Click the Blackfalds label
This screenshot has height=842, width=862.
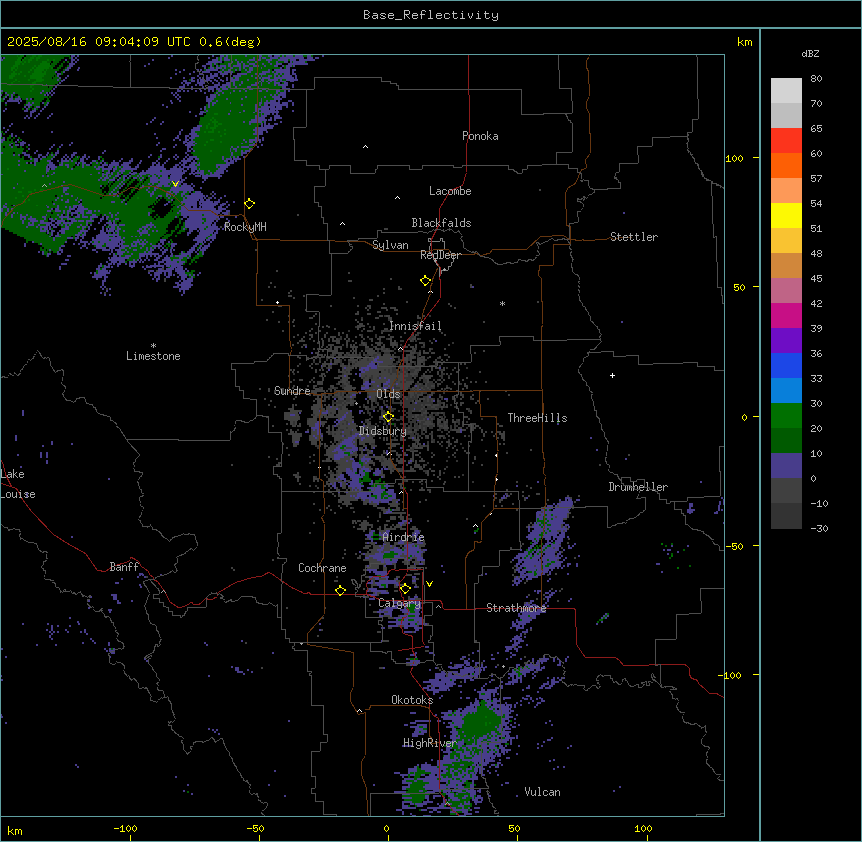click(x=441, y=223)
